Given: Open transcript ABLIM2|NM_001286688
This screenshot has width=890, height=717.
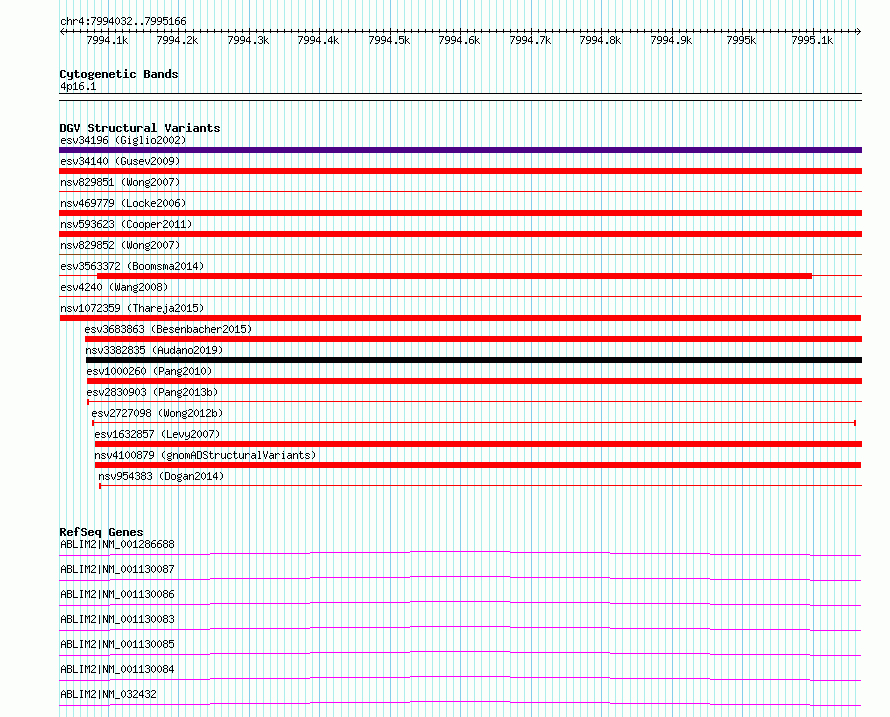Looking at the screenshot, I should click(x=117, y=544).
